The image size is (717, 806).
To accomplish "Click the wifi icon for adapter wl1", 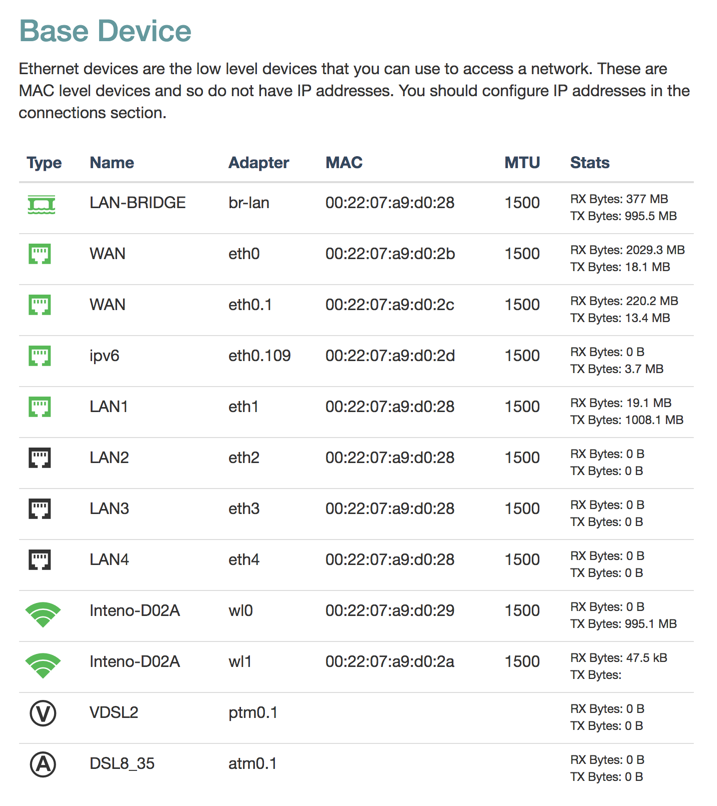I will (x=42, y=663).
